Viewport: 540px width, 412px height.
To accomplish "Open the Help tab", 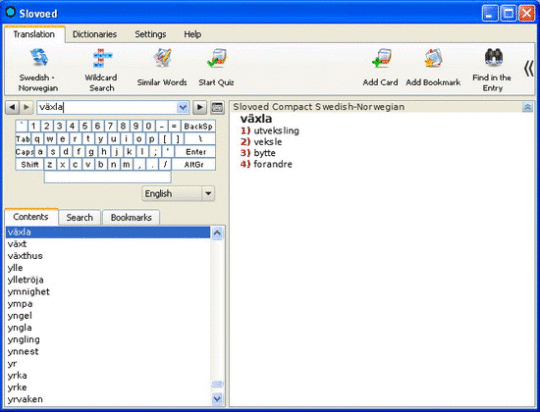I will tap(193, 34).
